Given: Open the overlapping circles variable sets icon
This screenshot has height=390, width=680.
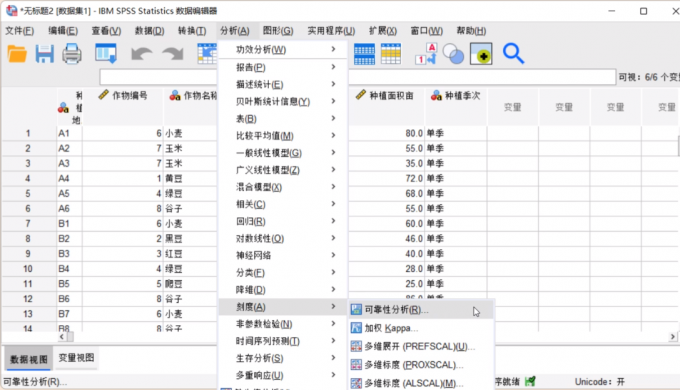Looking at the screenshot, I should pos(453,55).
